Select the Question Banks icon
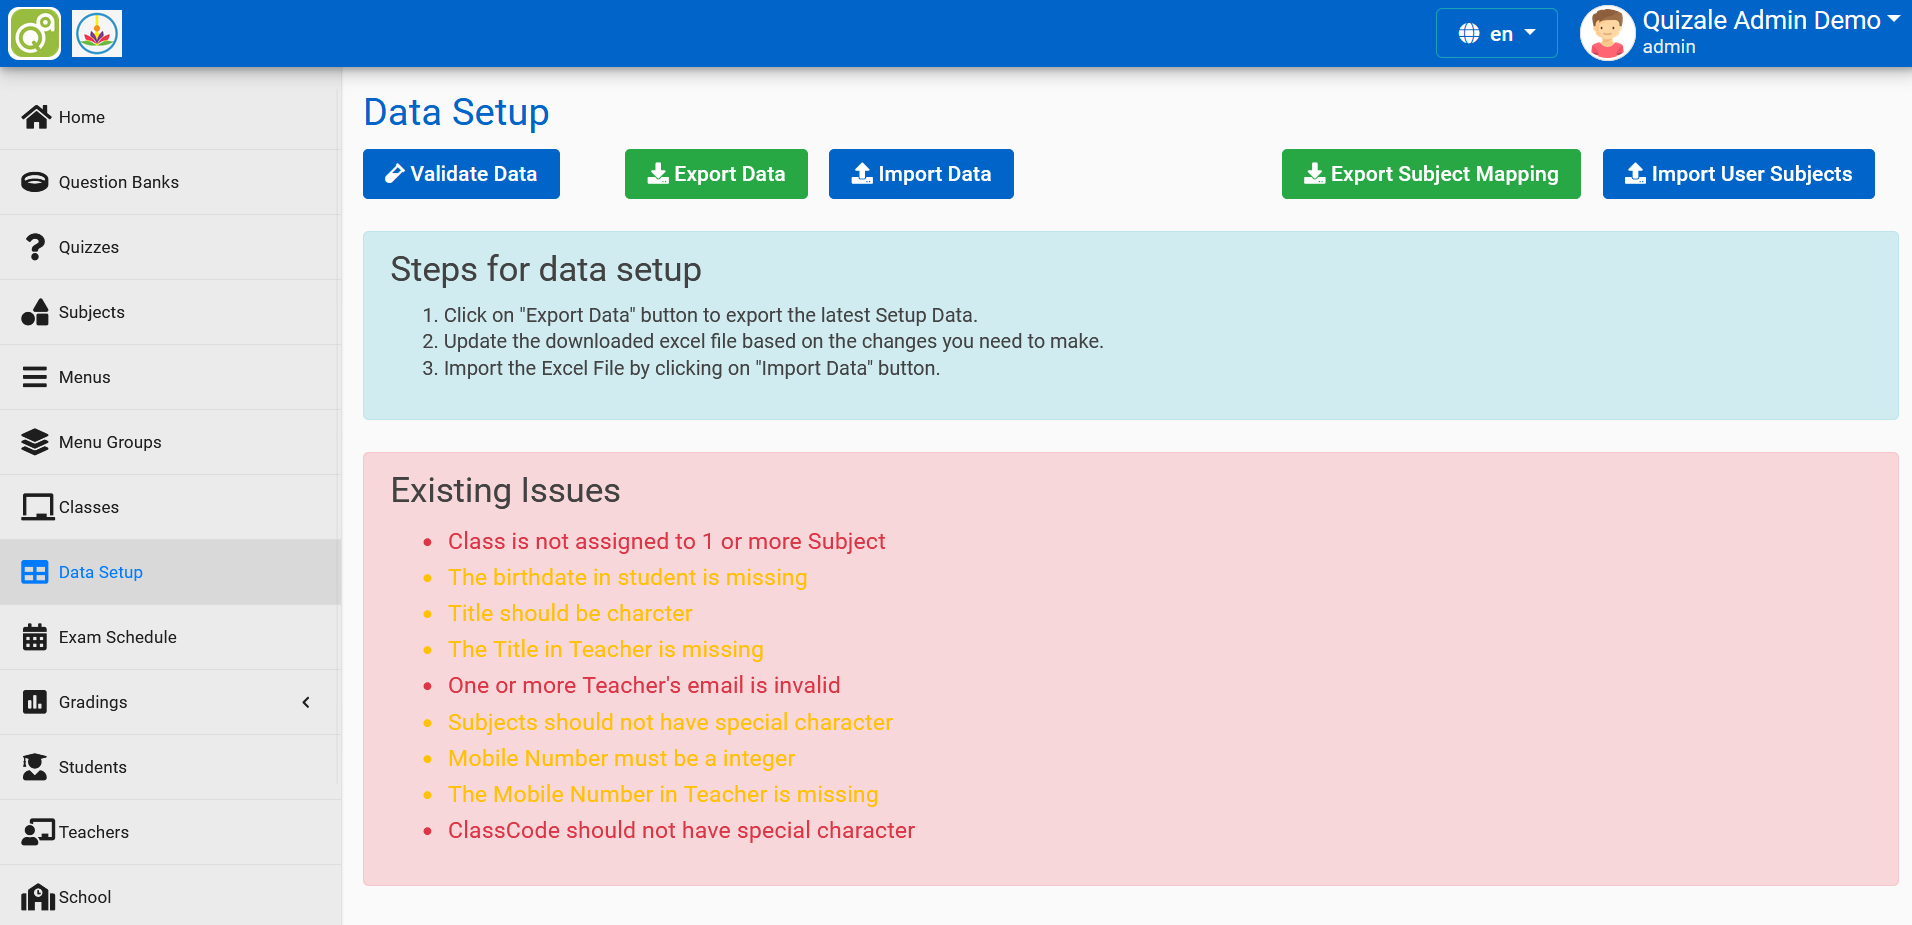This screenshot has height=925, width=1912. pyautogui.click(x=35, y=181)
